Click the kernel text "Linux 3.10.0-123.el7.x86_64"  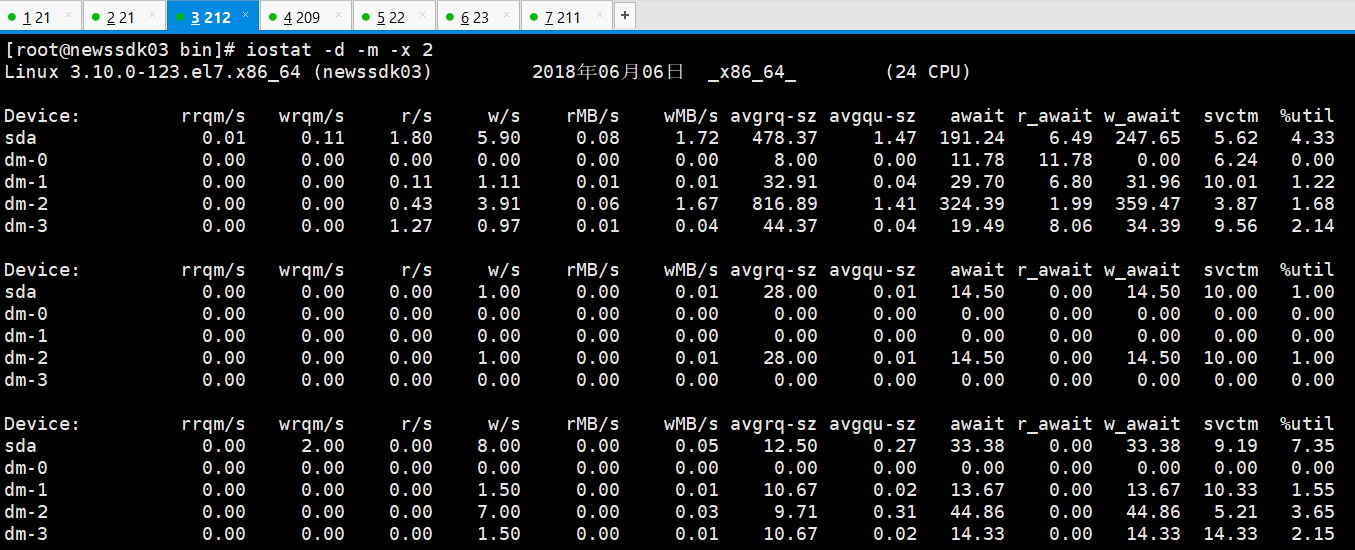click(x=153, y=72)
